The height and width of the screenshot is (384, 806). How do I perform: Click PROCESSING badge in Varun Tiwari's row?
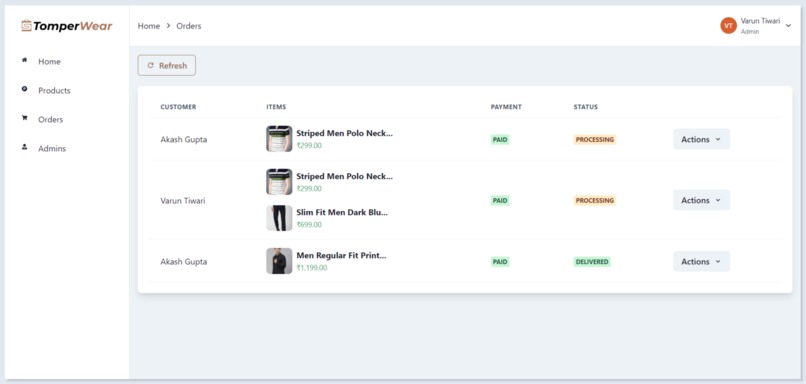(595, 200)
